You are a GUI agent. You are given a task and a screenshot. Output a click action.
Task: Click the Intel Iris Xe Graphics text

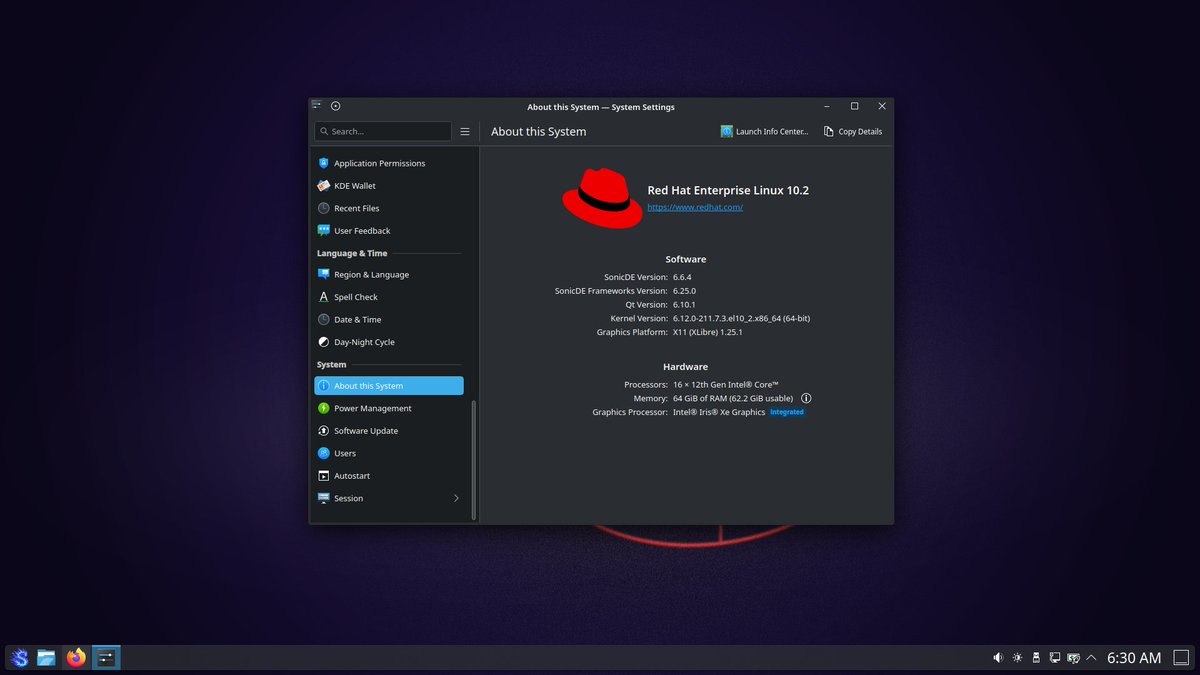(x=719, y=412)
